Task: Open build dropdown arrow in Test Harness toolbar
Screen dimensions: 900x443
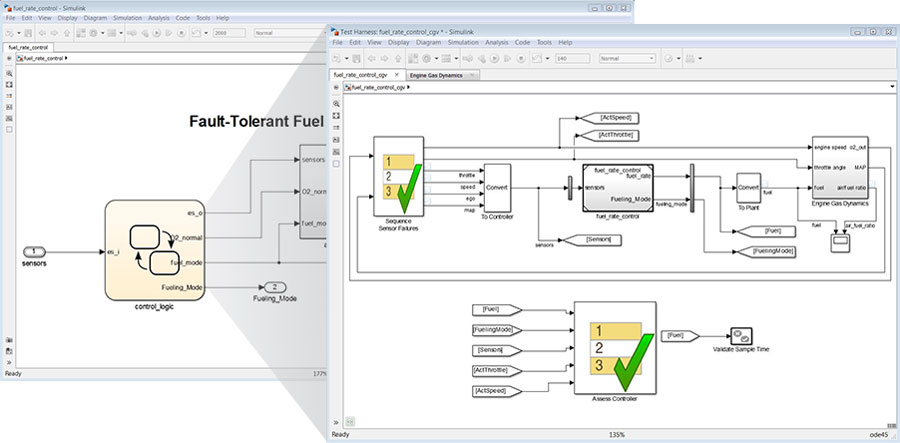Action: pos(700,59)
